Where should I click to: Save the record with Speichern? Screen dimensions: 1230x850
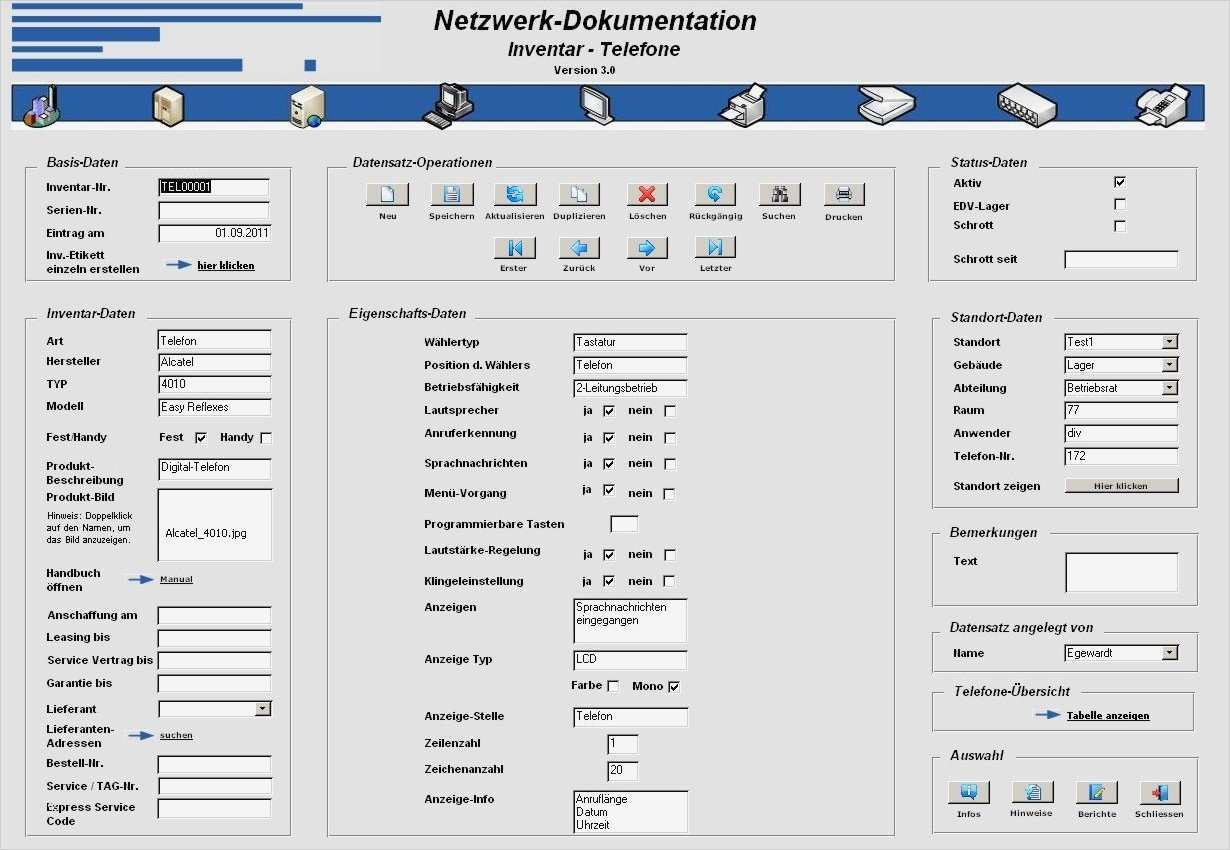coord(451,194)
